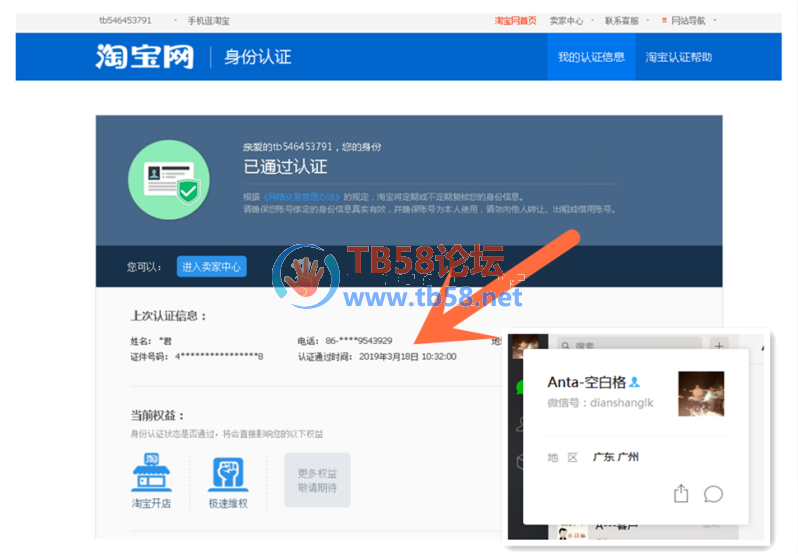798x554 pixels.
Task: Click the Anta-空白格 profile avatar thumbnail
Action: [700, 393]
